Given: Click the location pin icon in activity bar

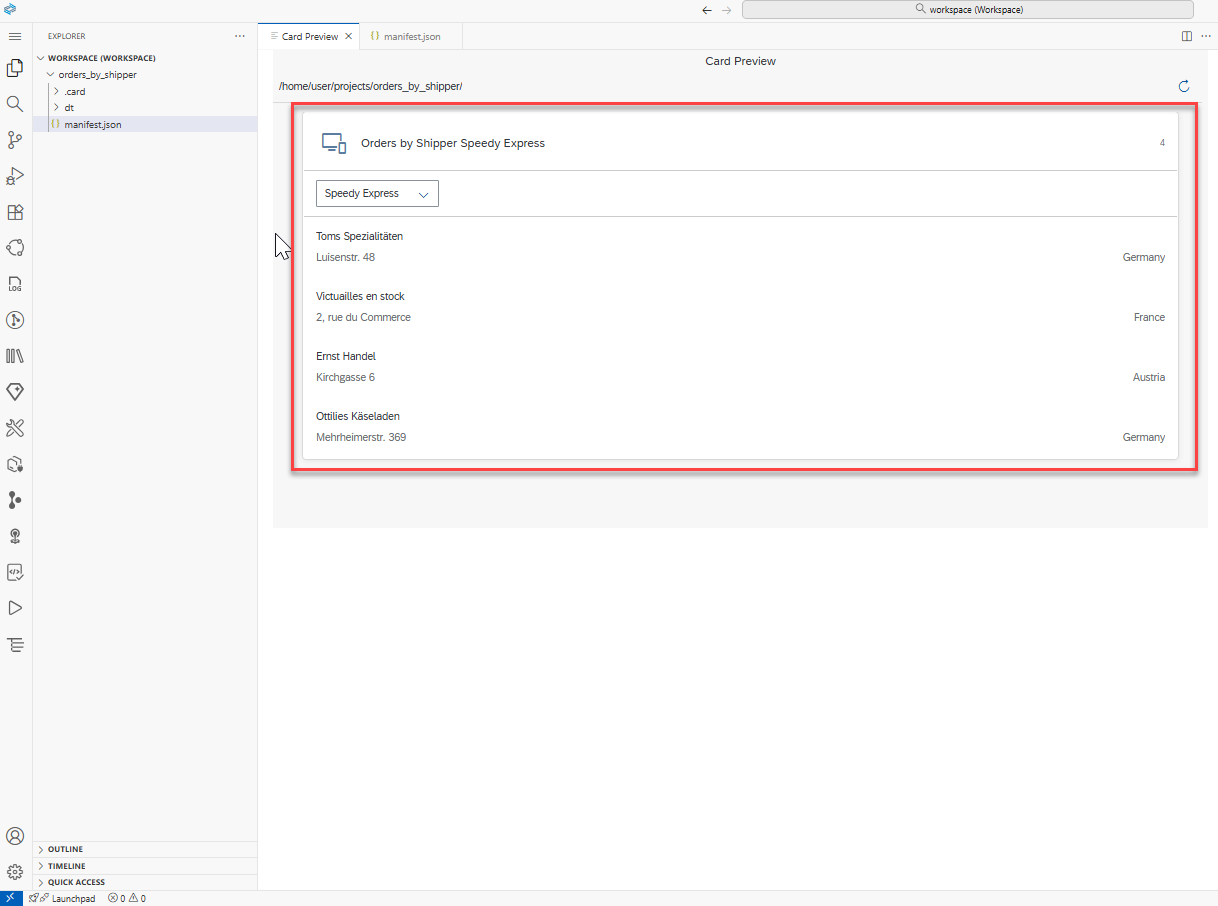Looking at the screenshot, I should (x=15, y=536).
